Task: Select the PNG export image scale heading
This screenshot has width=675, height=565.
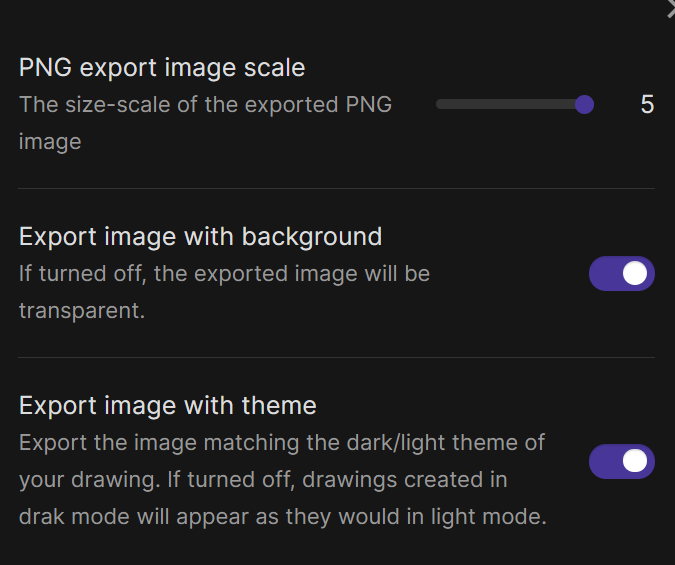Action: 162,68
